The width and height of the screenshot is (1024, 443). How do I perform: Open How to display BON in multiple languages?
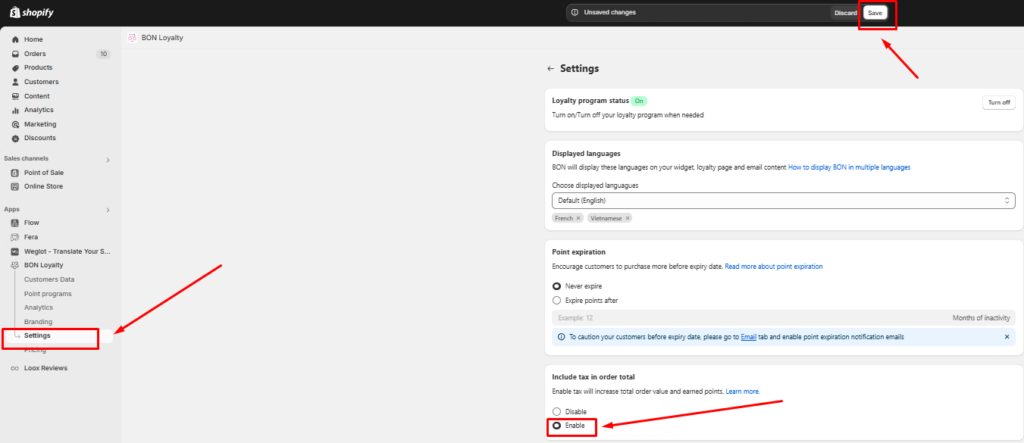tap(849, 168)
